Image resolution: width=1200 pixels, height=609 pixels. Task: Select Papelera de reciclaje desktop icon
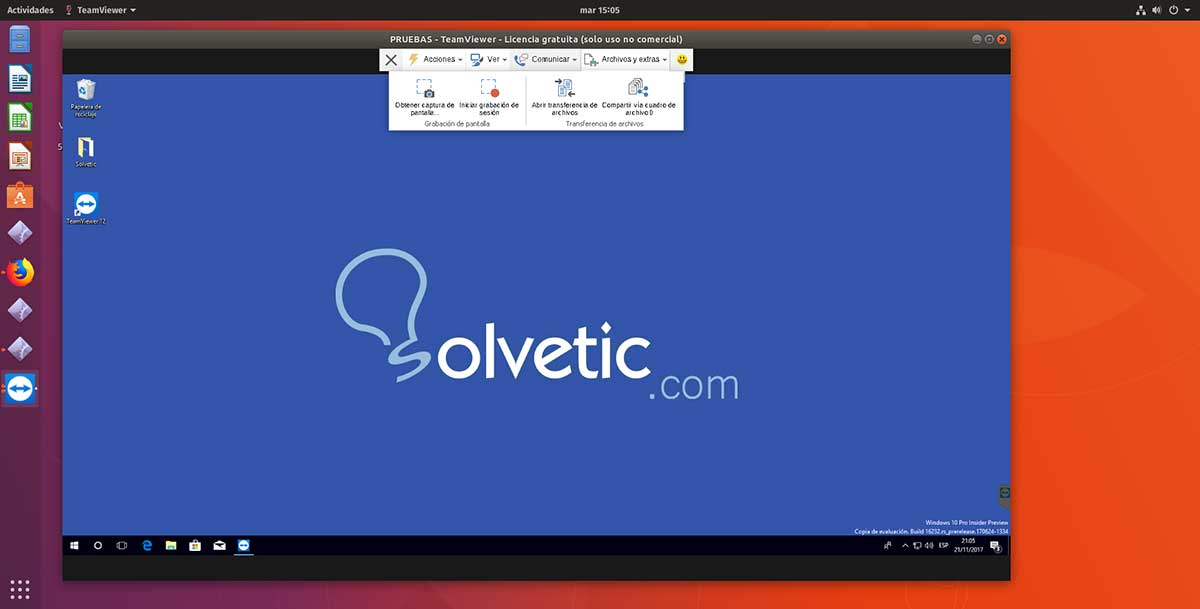(86, 98)
